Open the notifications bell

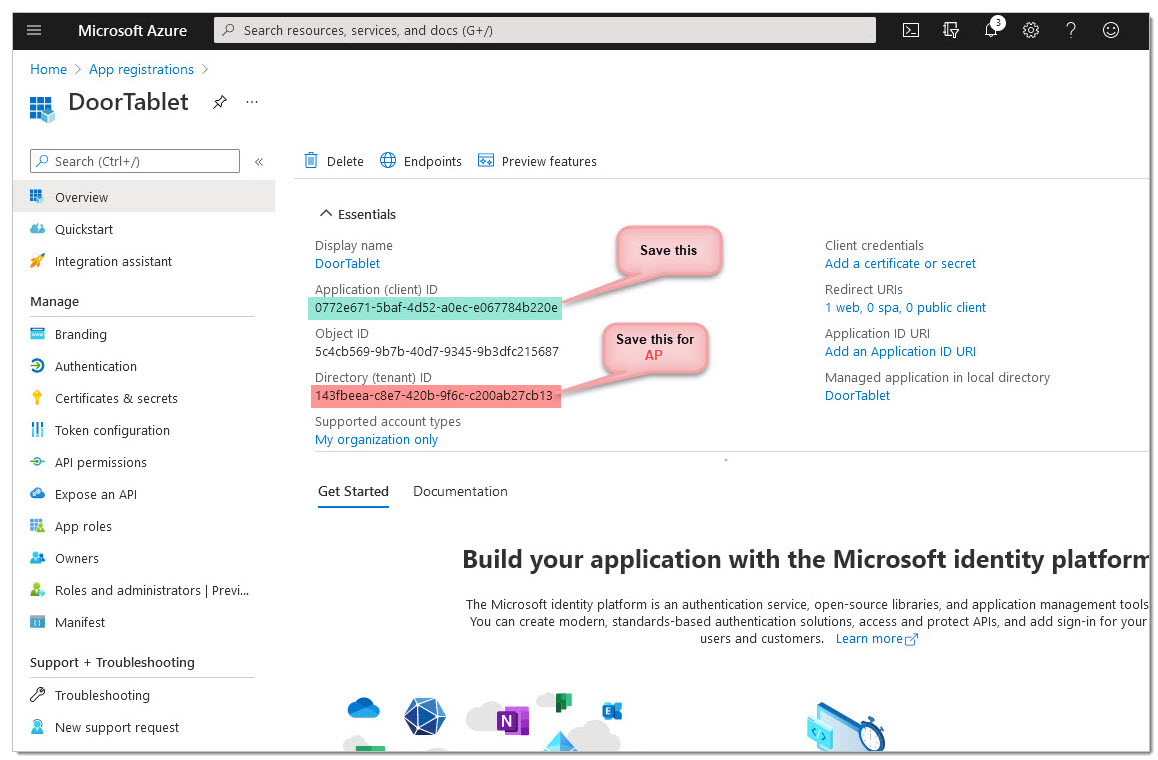coord(992,29)
